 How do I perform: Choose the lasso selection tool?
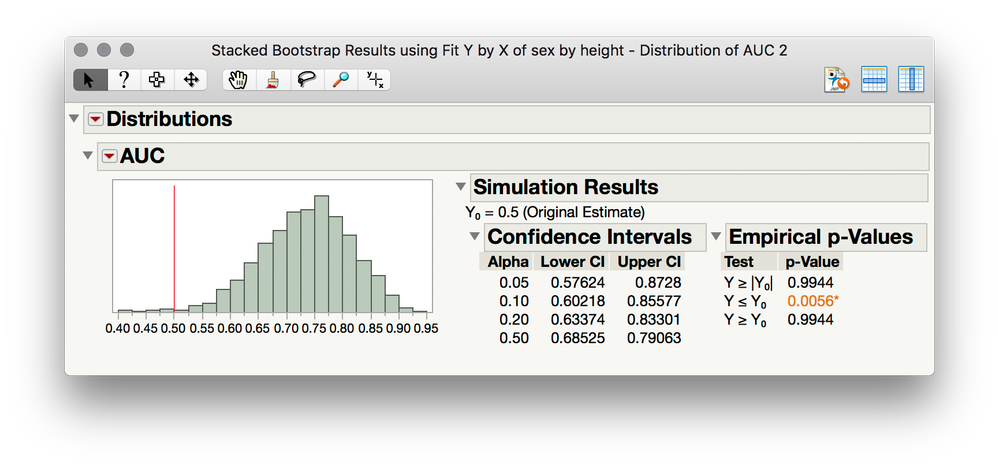306,80
